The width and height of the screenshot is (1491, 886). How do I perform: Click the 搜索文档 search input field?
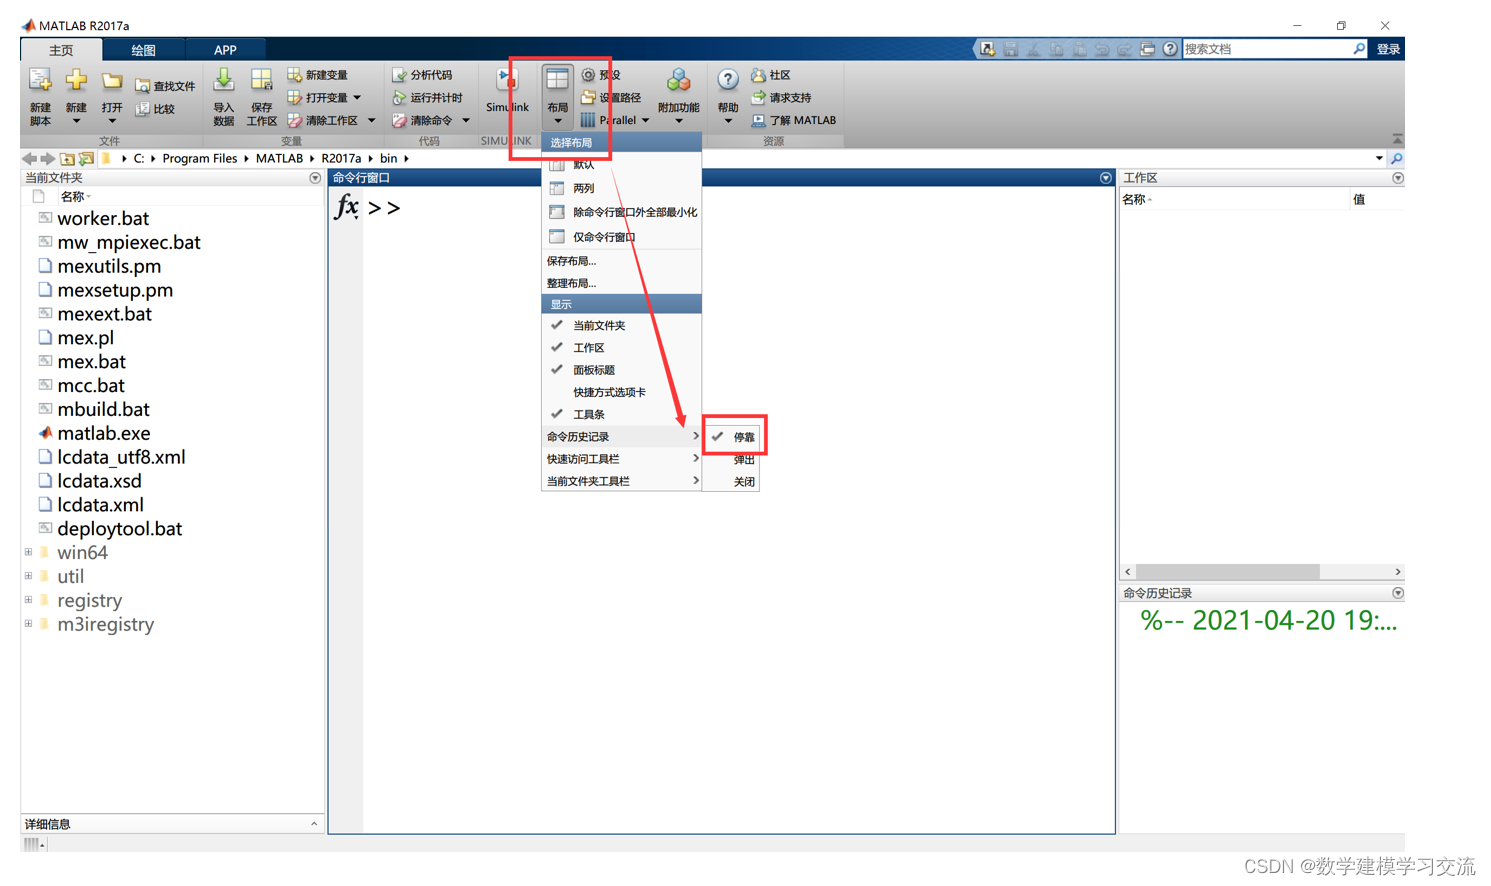pyautogui.click(x=1265, y=49)
